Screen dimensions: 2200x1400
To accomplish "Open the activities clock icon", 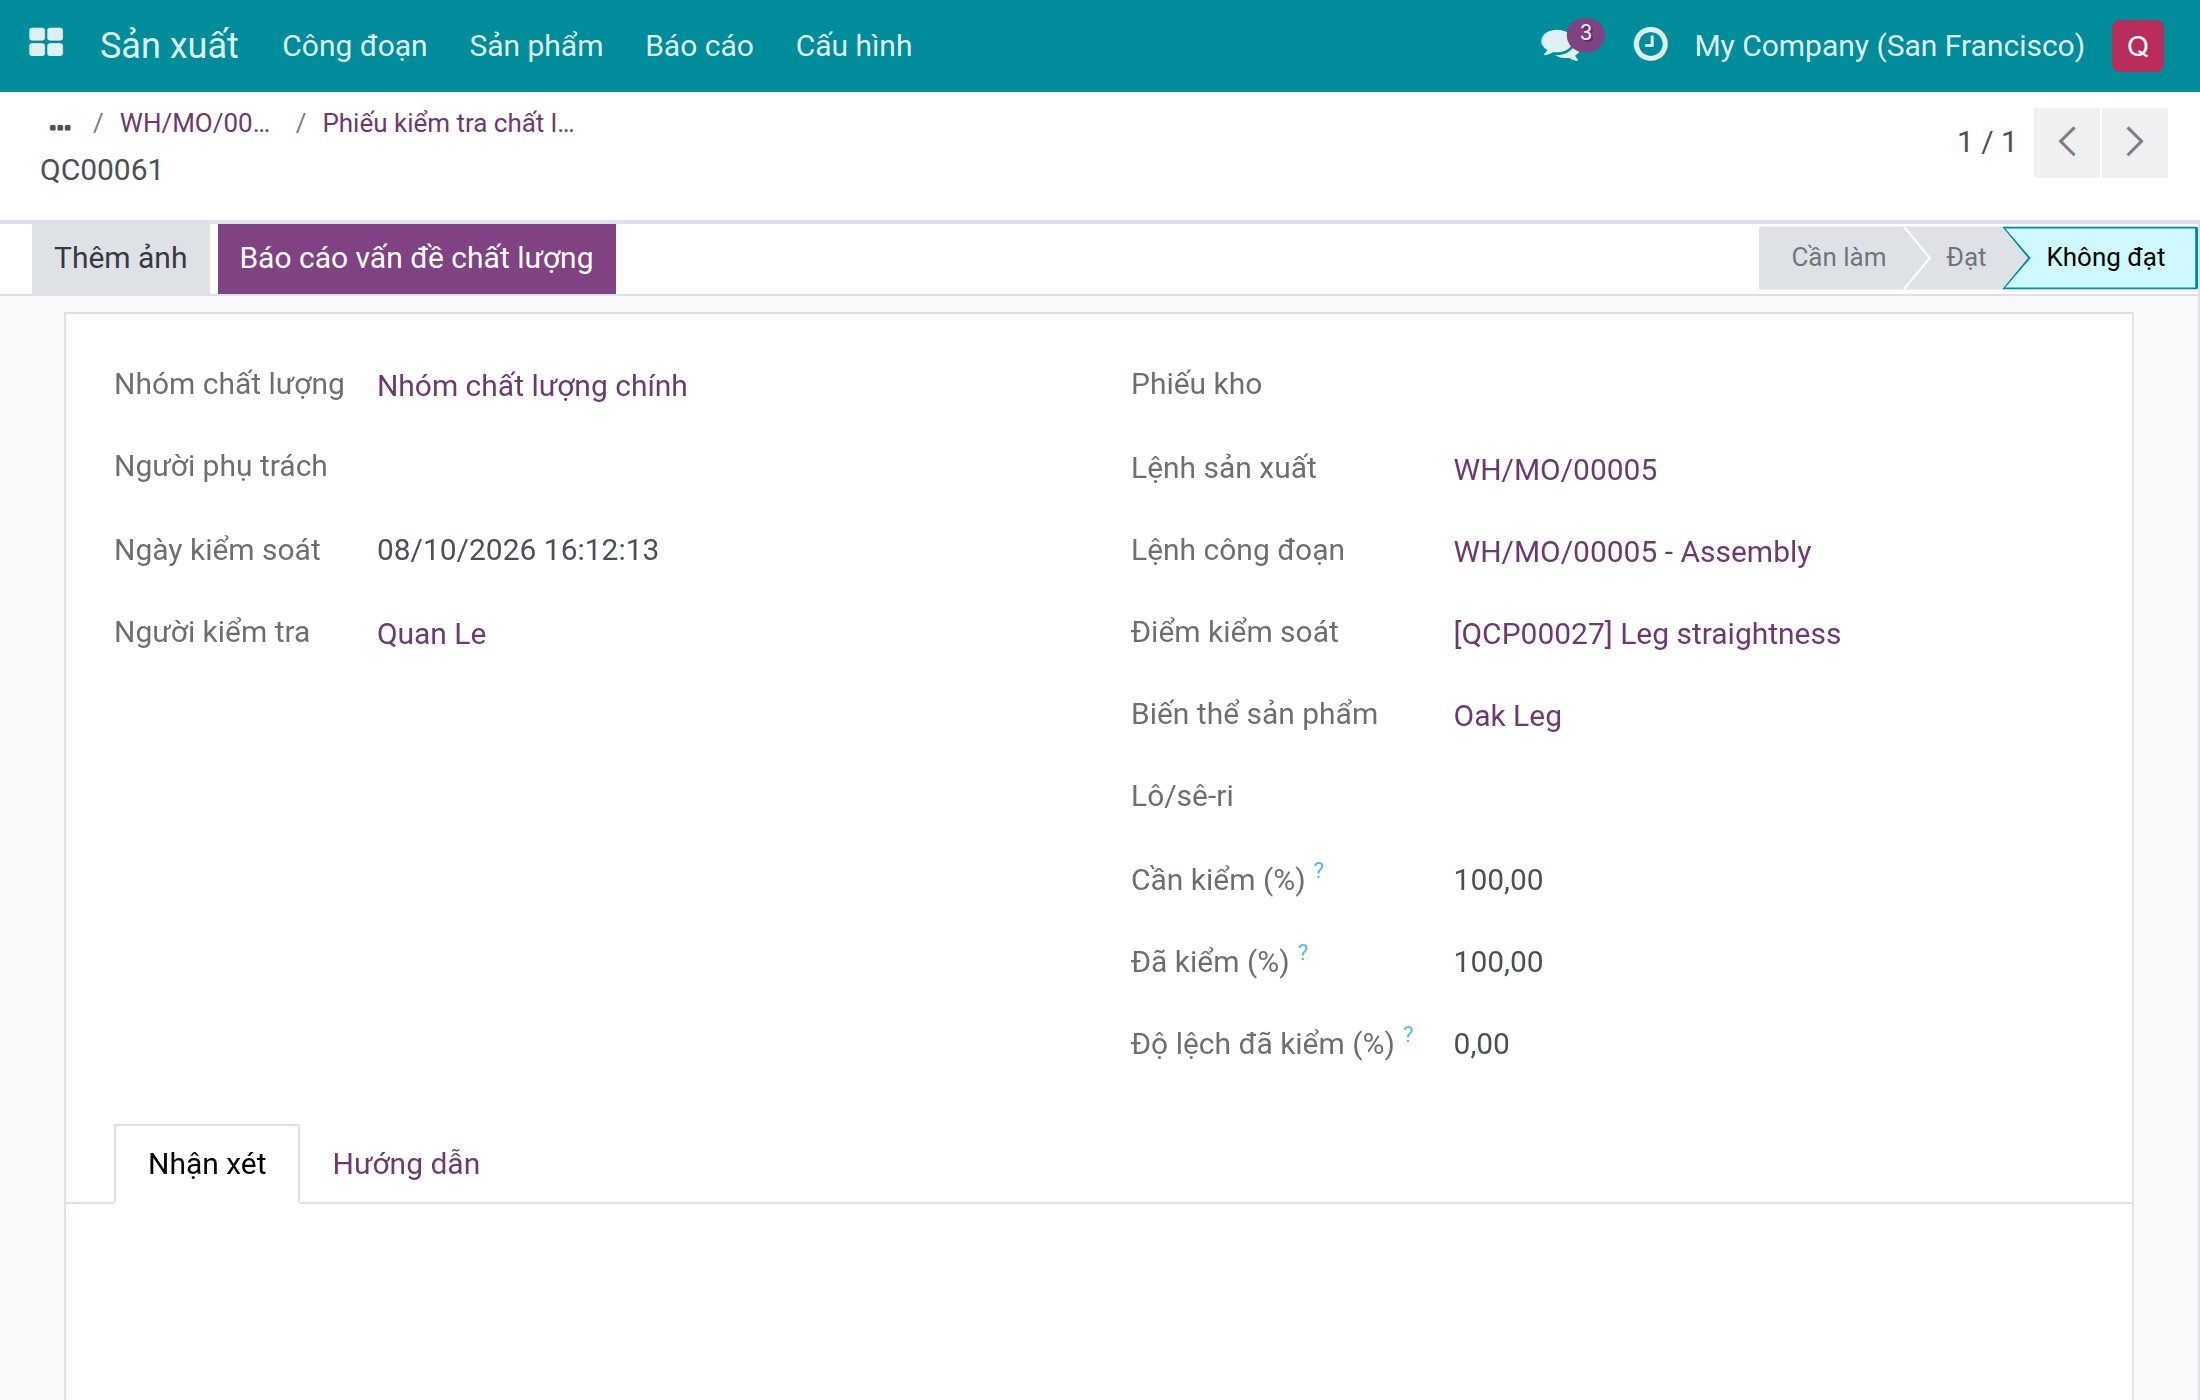I will tap(1650, 45).
